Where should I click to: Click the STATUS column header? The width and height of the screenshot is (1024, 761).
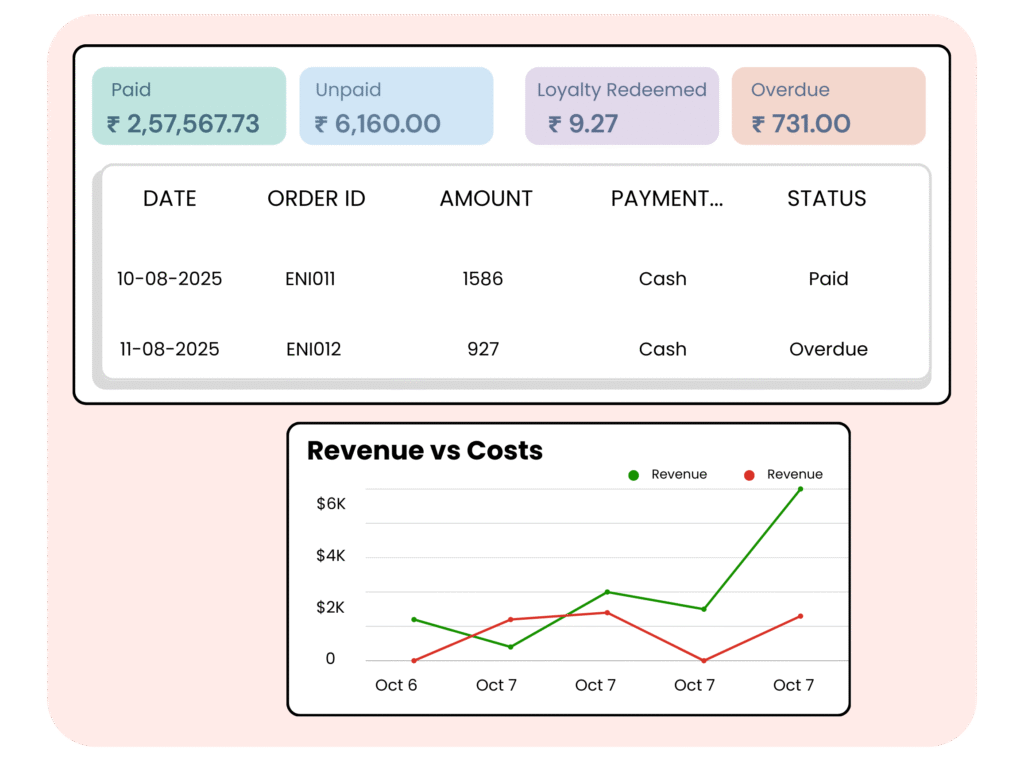(x=827, y=199)
